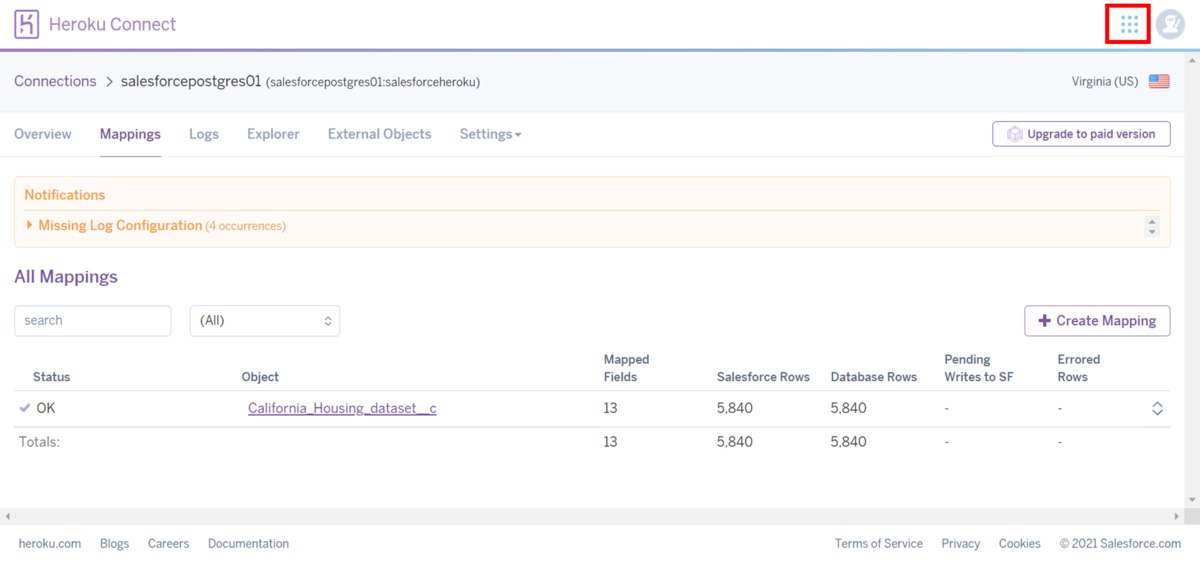Click Upgrade to paid version button
This screenshot has height=562, width=1200.
(x=1081, y=134)
